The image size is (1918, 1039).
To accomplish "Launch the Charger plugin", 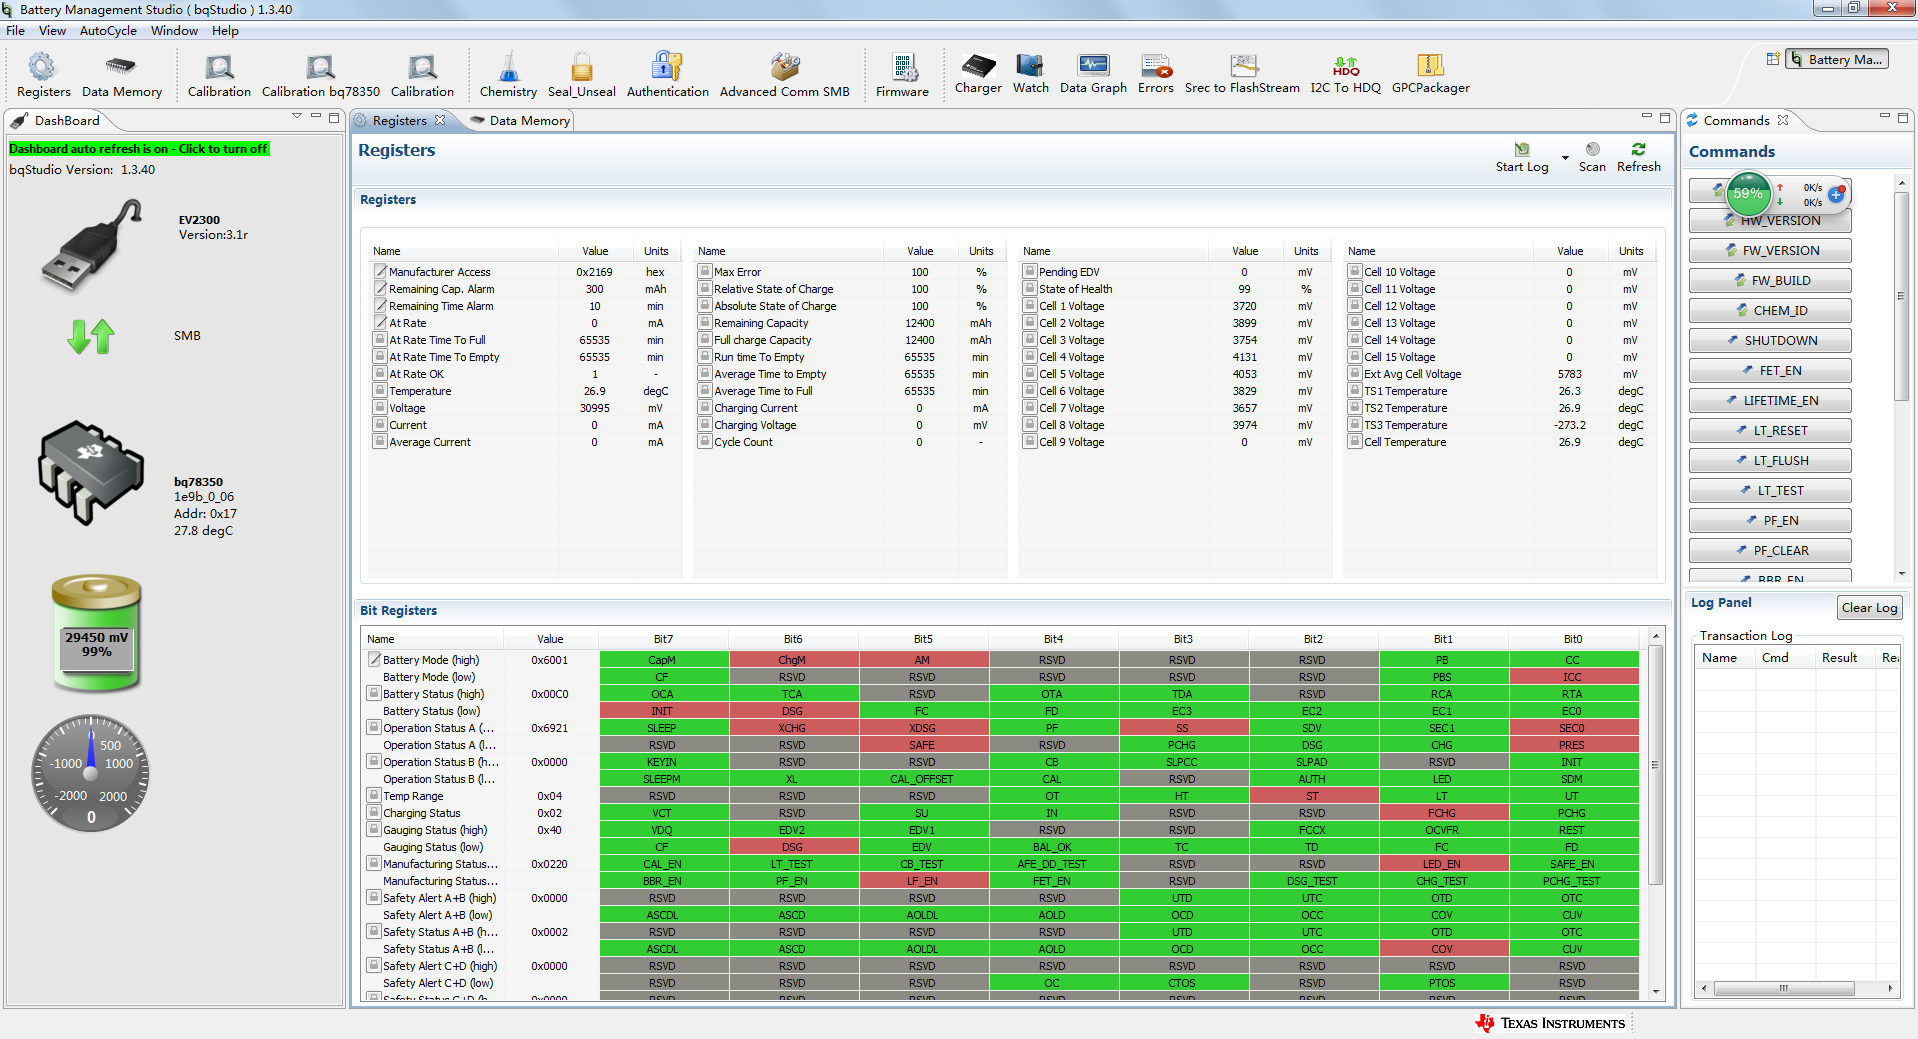I will [x=978, y=74].
